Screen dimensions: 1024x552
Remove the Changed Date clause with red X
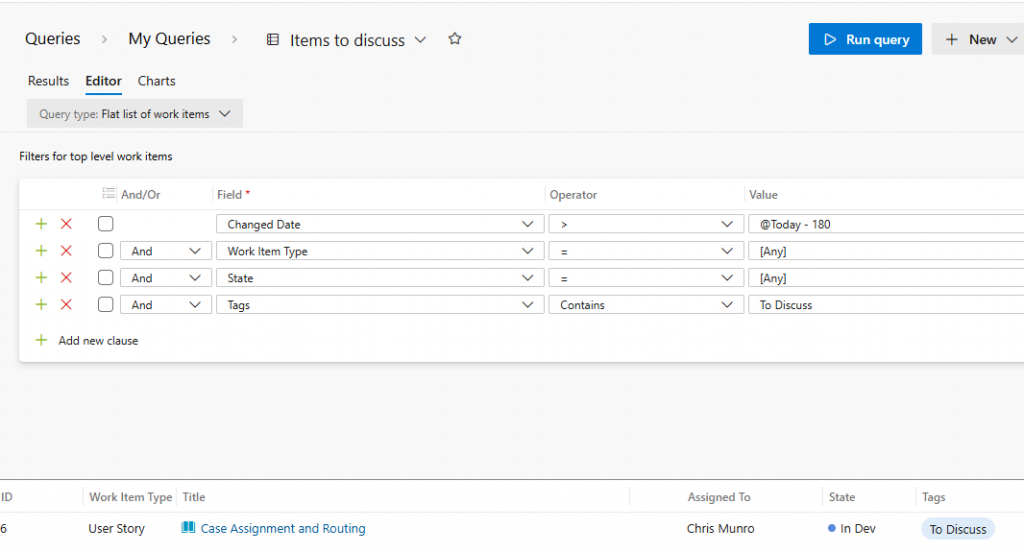[66, 224]
